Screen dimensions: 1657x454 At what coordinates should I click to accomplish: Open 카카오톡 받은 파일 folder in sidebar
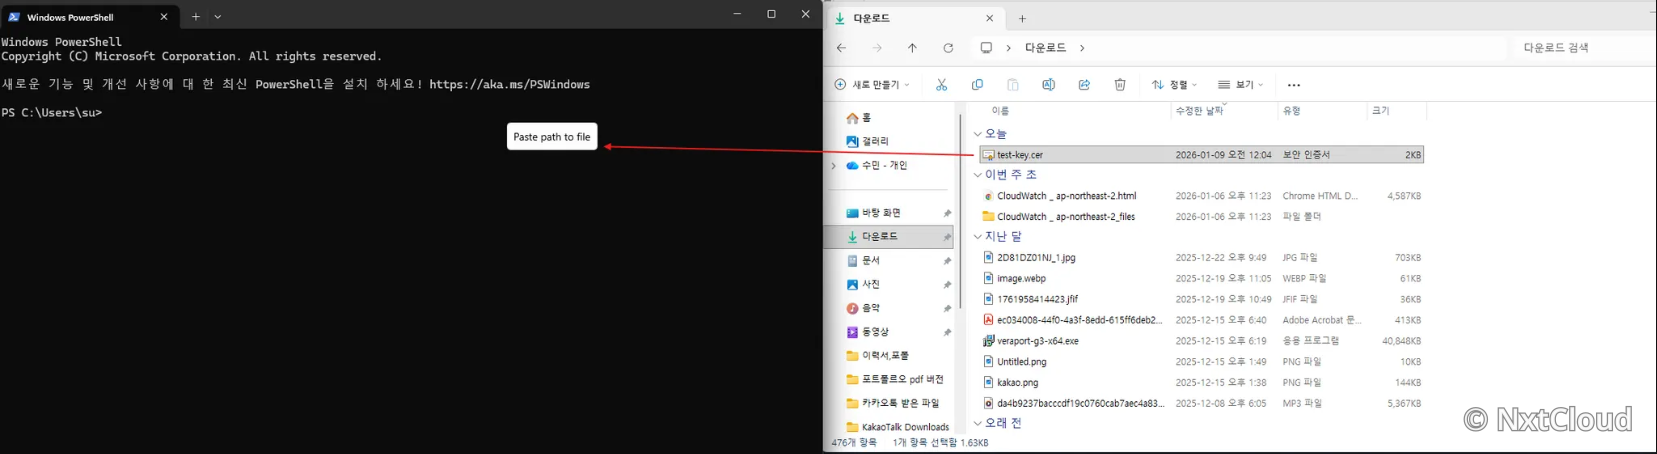click(x=893, y=403)
